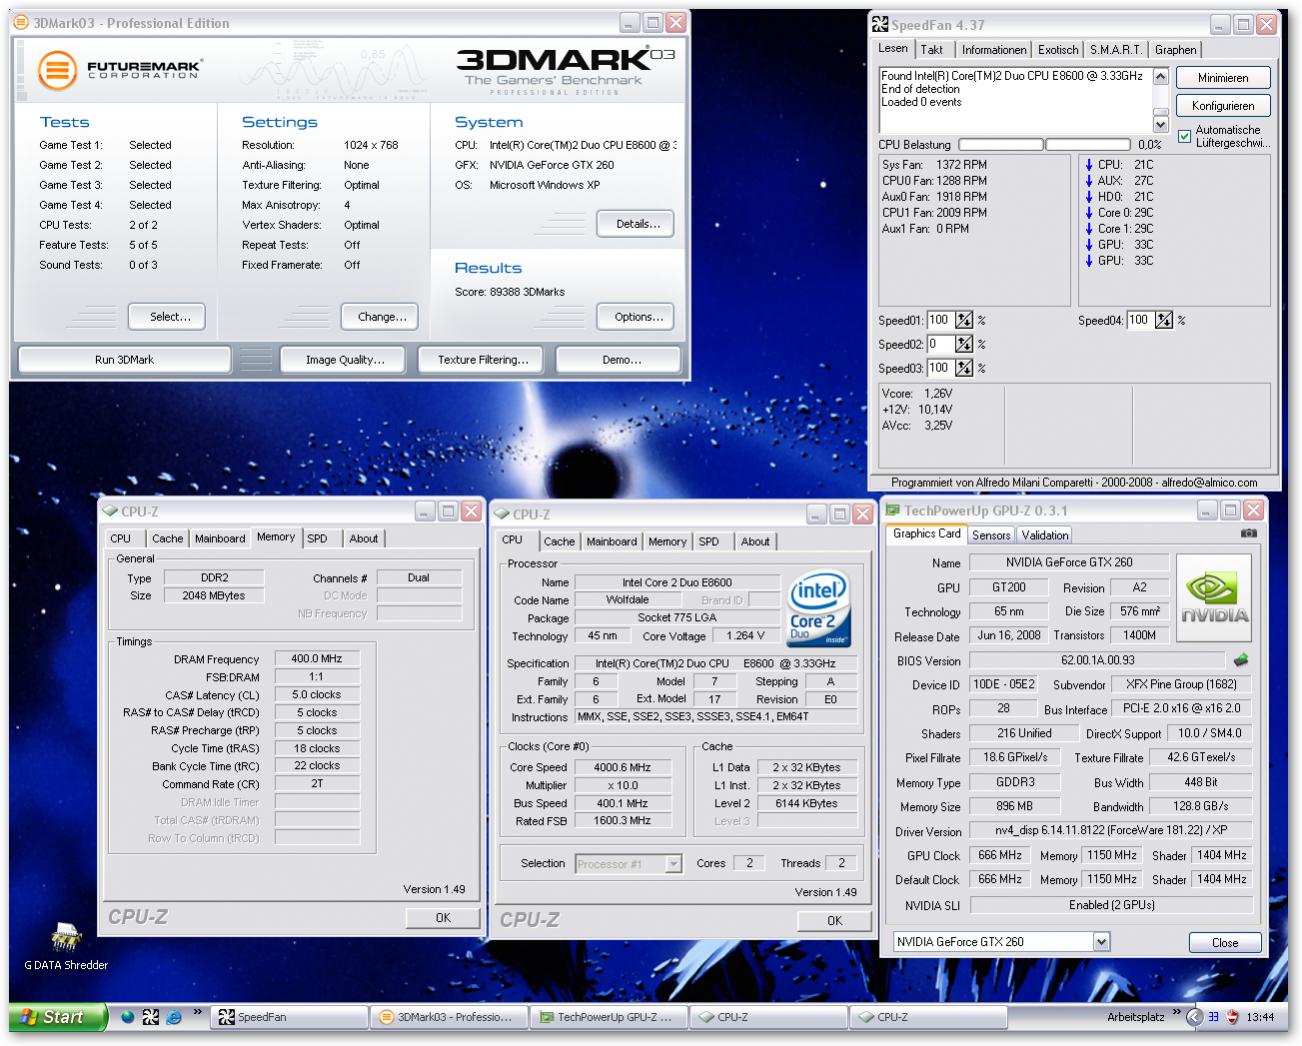1302x1046 pixels.
Task: Open Texture Filtering... in 3DMark03
Action: (x=483, y=359)
